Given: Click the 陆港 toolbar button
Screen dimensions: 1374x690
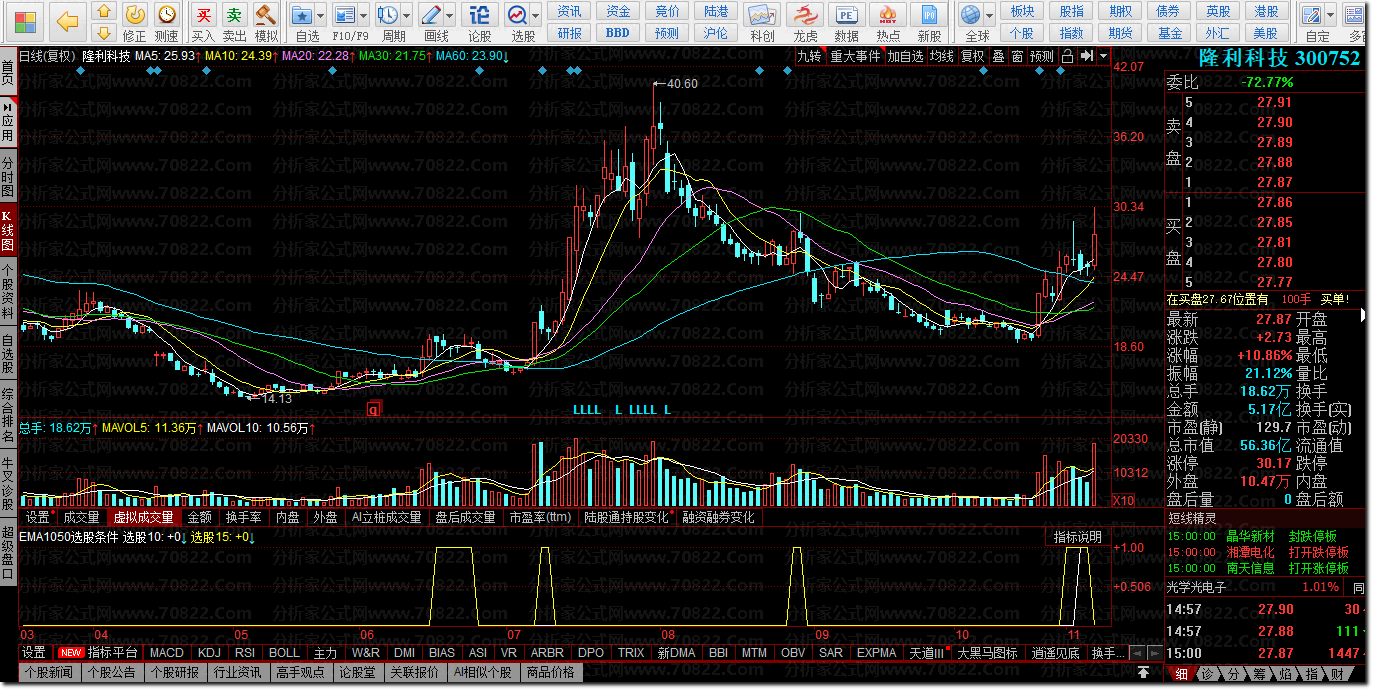Looking at the screenshot, I should click(716, 11).
